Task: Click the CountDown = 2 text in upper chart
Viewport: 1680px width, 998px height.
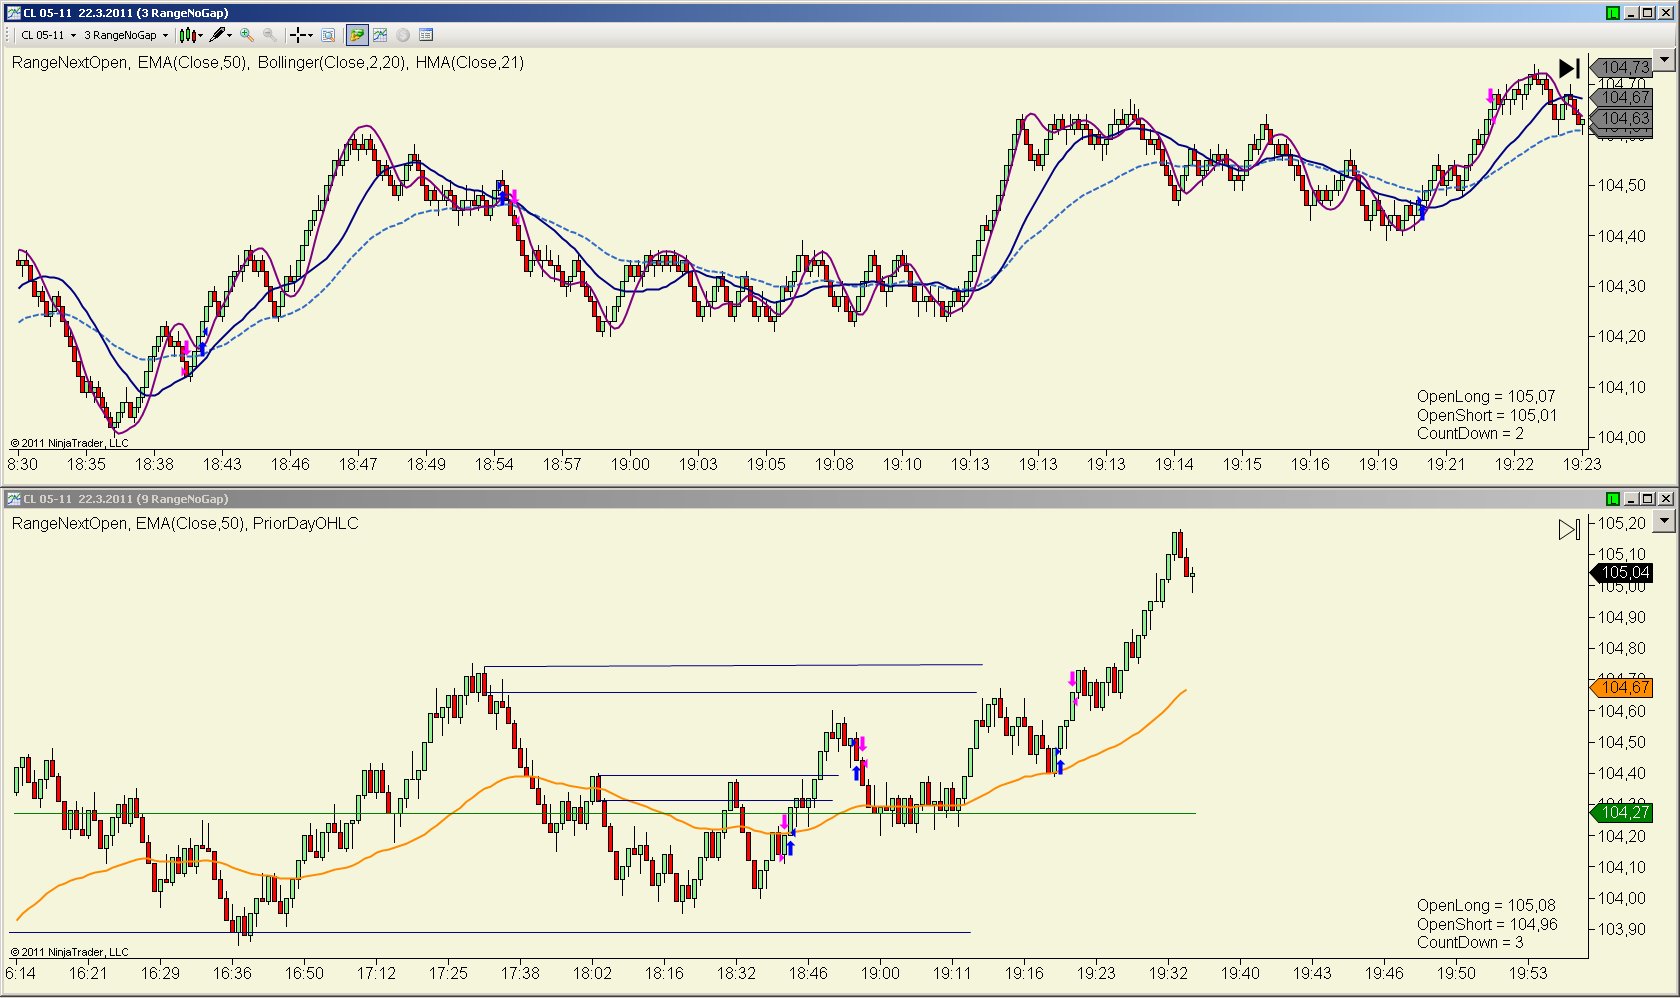Action: tap(1470, 433)
